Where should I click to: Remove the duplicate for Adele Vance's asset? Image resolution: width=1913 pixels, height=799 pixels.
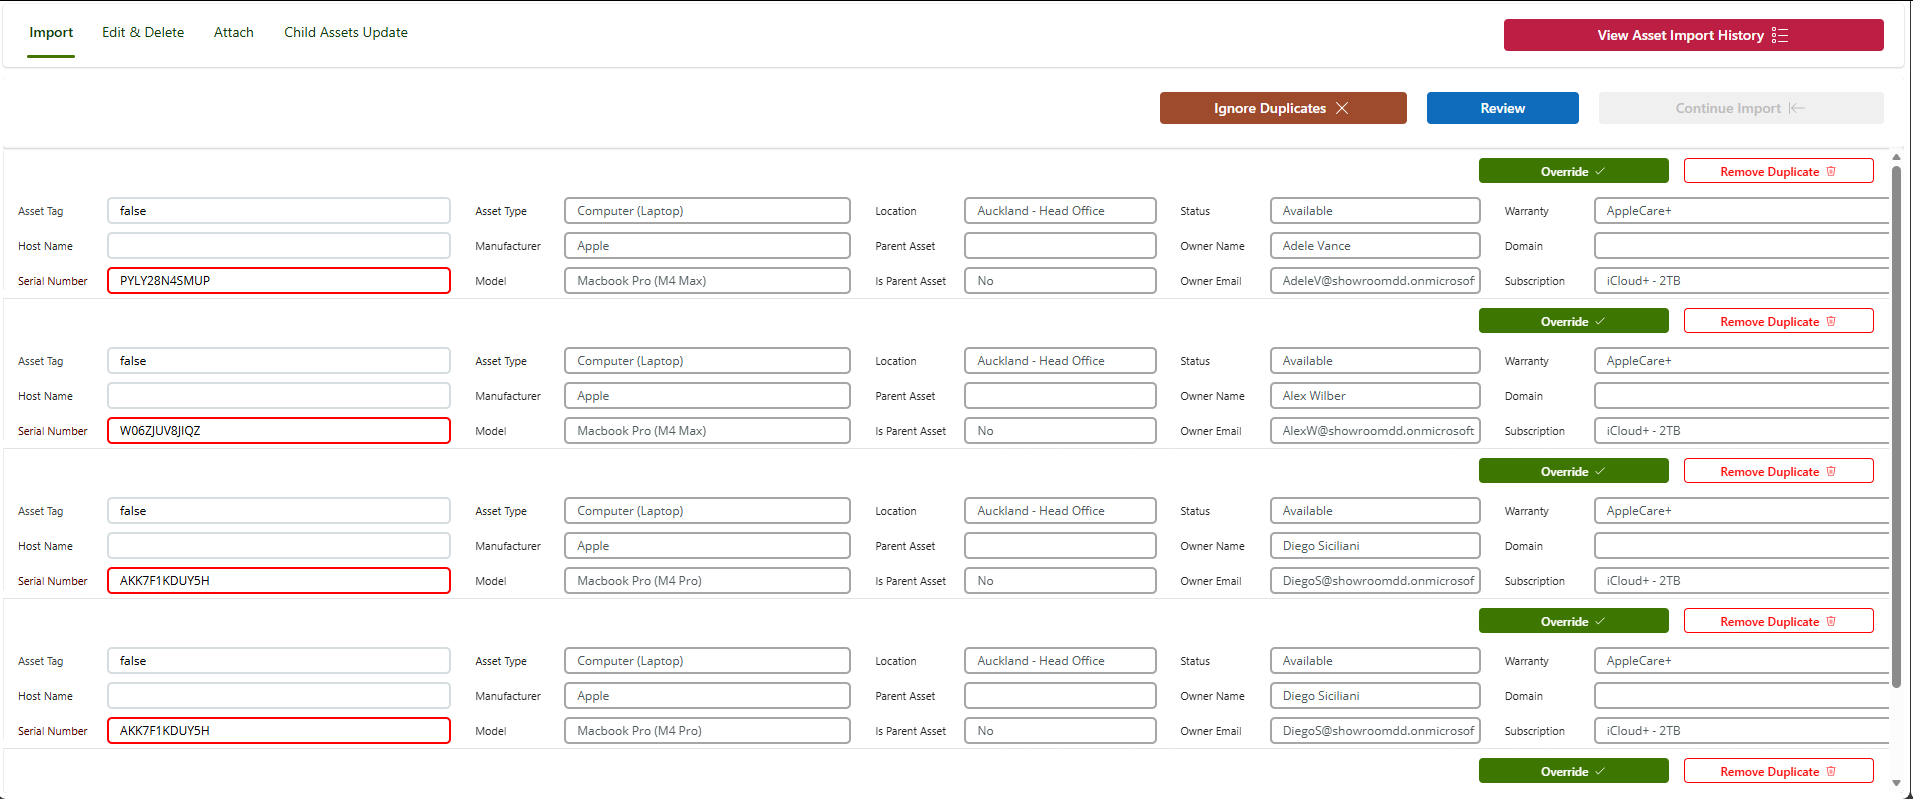point(1778,171)
